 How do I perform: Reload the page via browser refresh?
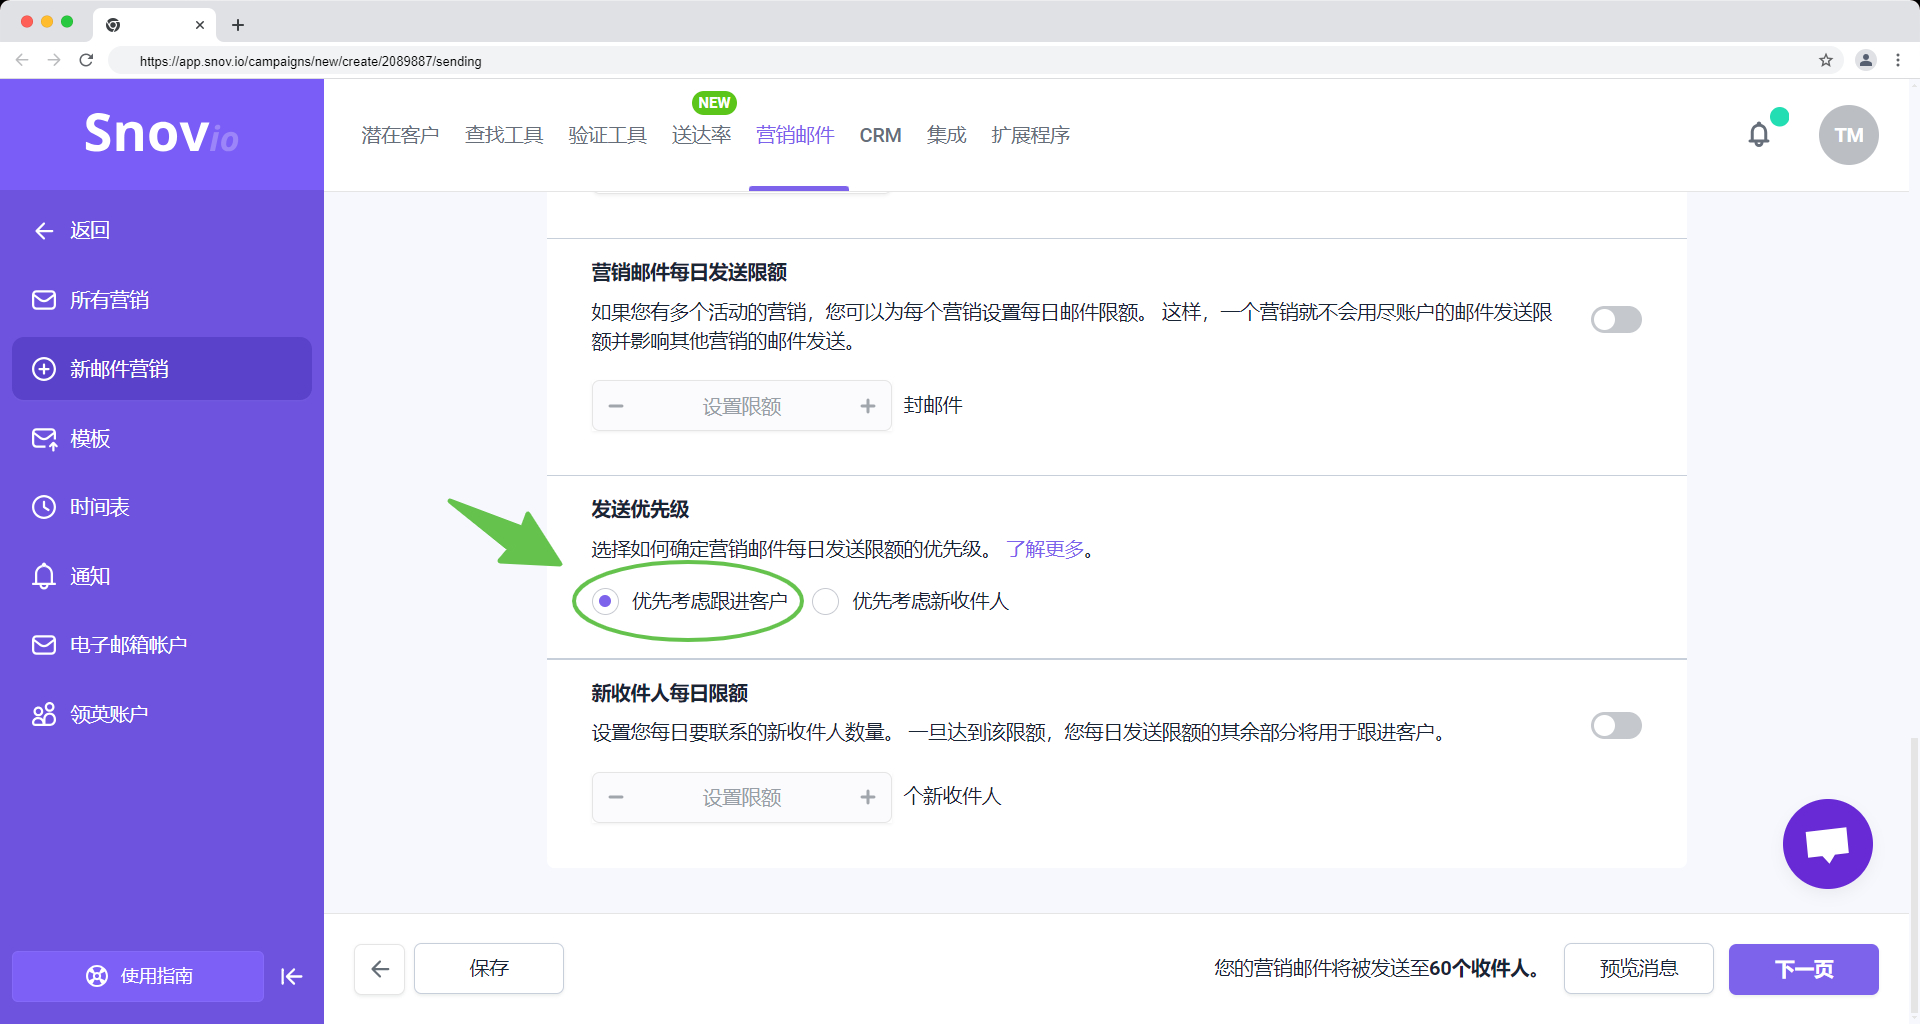(x=86, y=60)
